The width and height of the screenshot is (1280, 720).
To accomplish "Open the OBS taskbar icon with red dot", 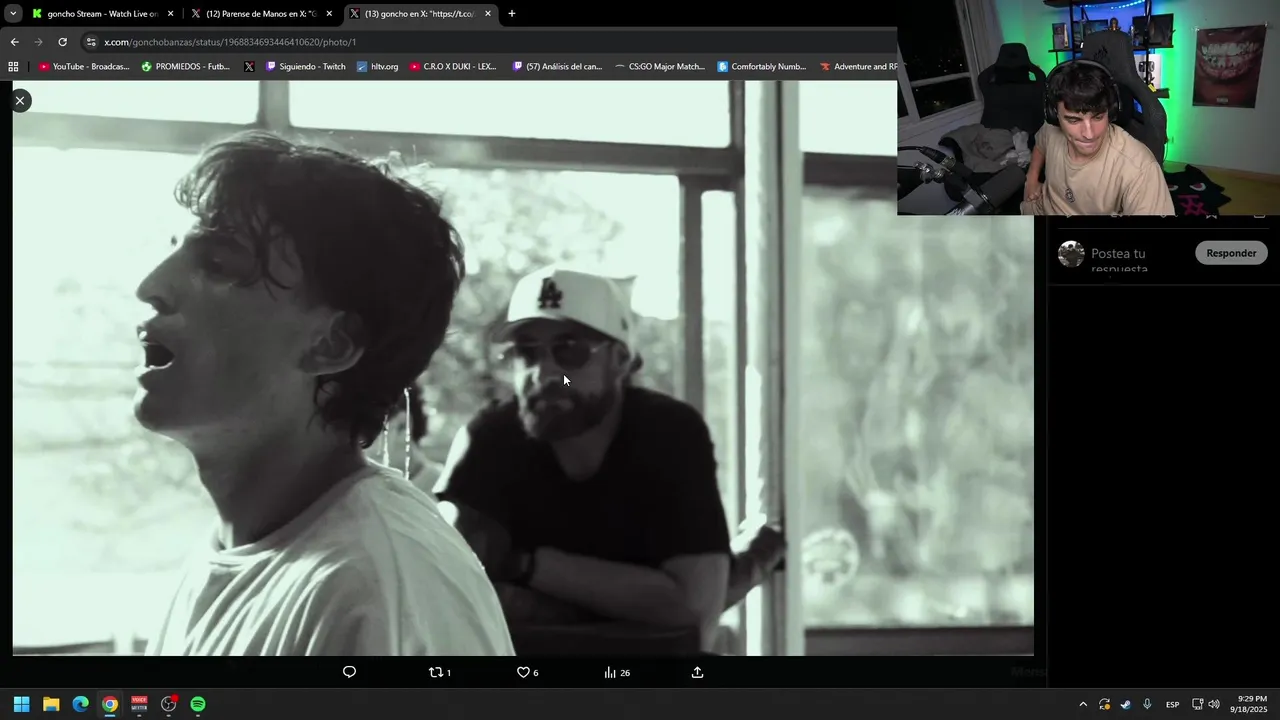I will [169, 704].
